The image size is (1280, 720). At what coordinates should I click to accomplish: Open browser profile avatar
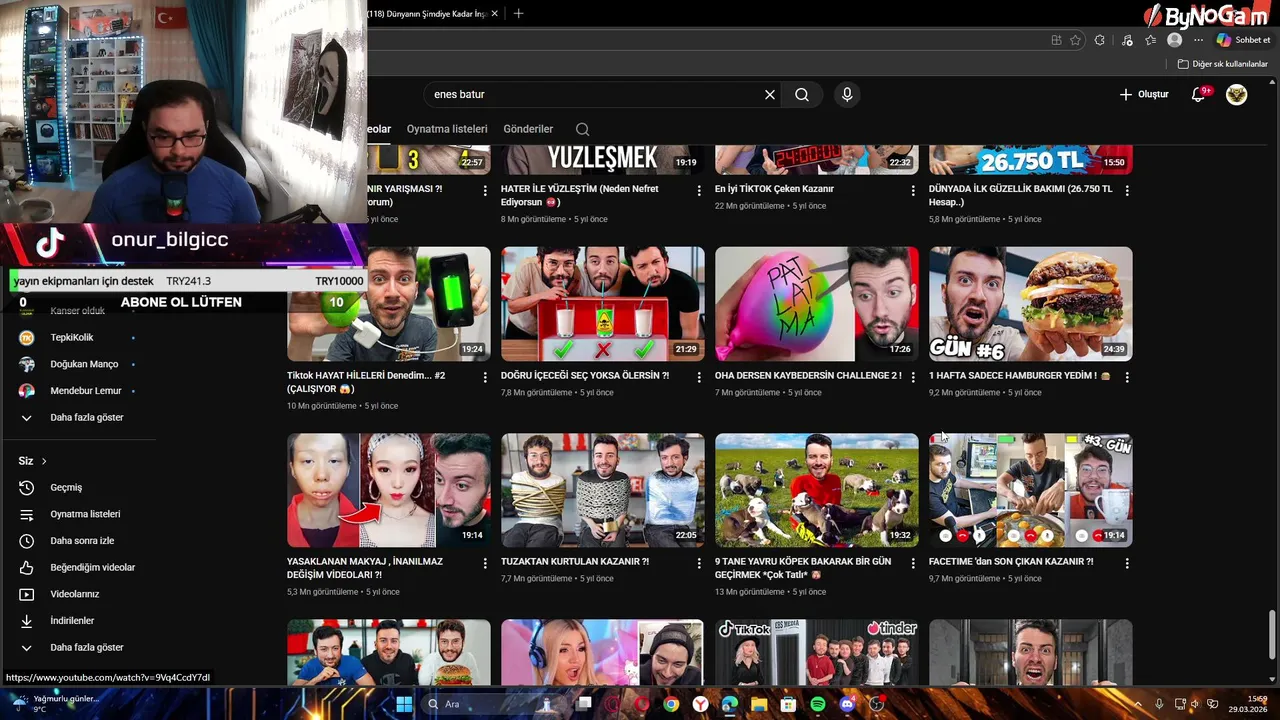click(x=1174, y=40)
